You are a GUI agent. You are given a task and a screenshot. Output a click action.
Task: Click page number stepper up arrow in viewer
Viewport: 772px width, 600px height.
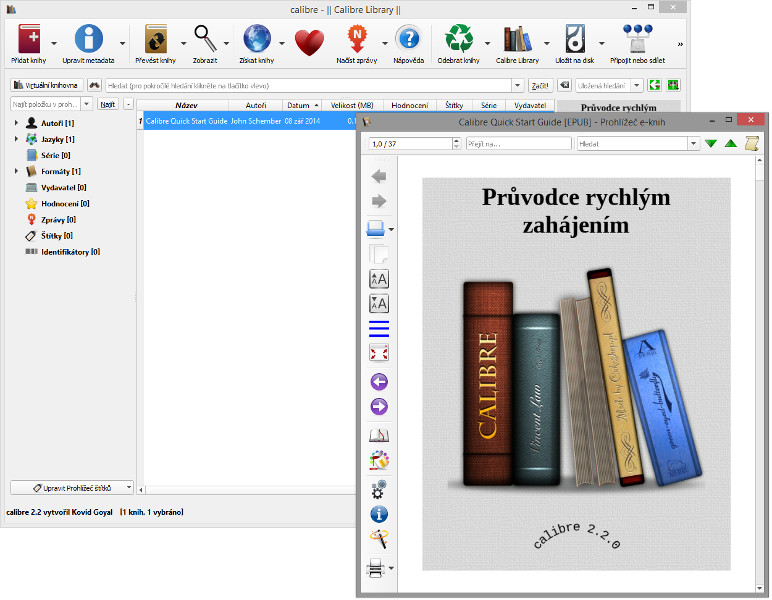pos(456,141)
